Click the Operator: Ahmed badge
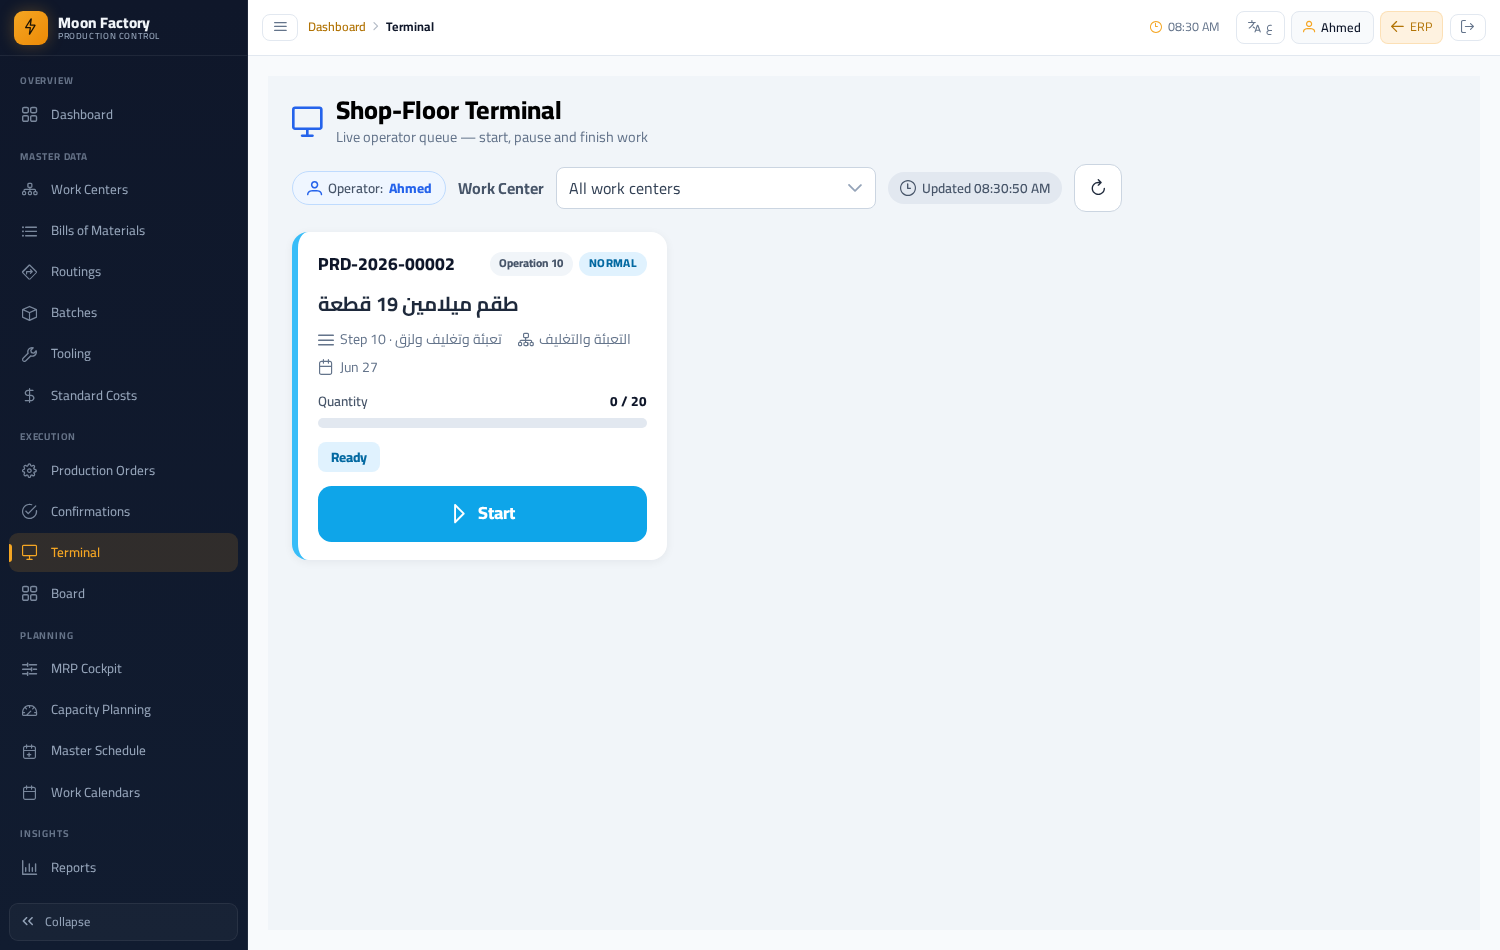Screen dimensions: 1500x950 (x=369, y=188)
